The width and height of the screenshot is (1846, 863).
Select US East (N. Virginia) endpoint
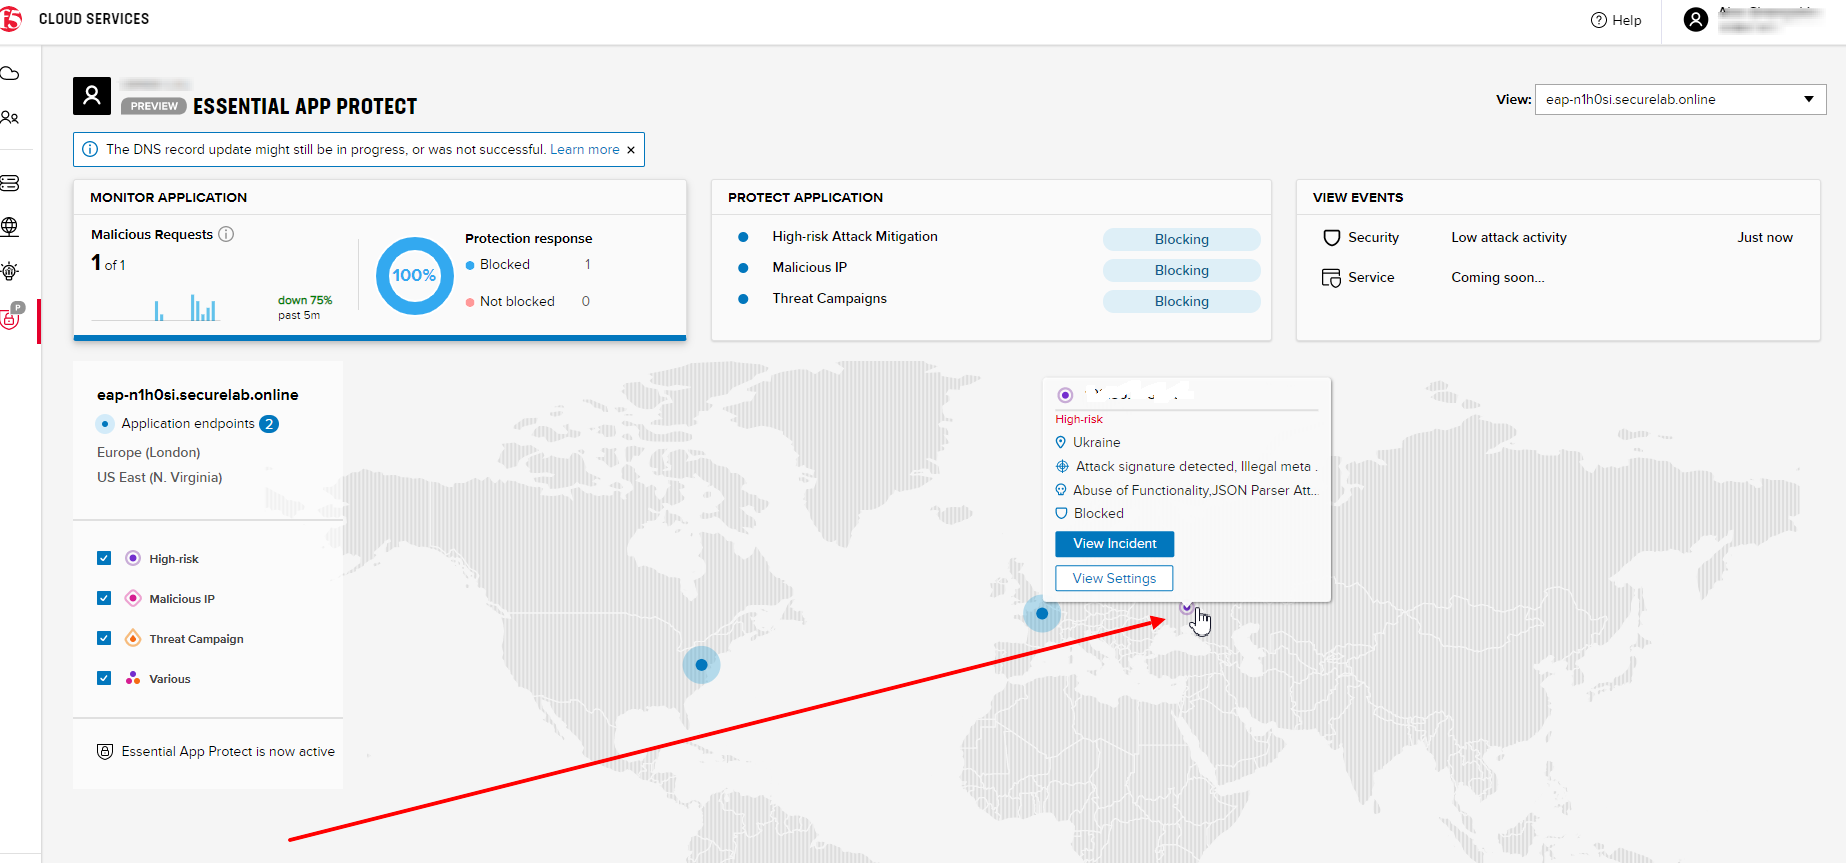[x=159, y=477]
